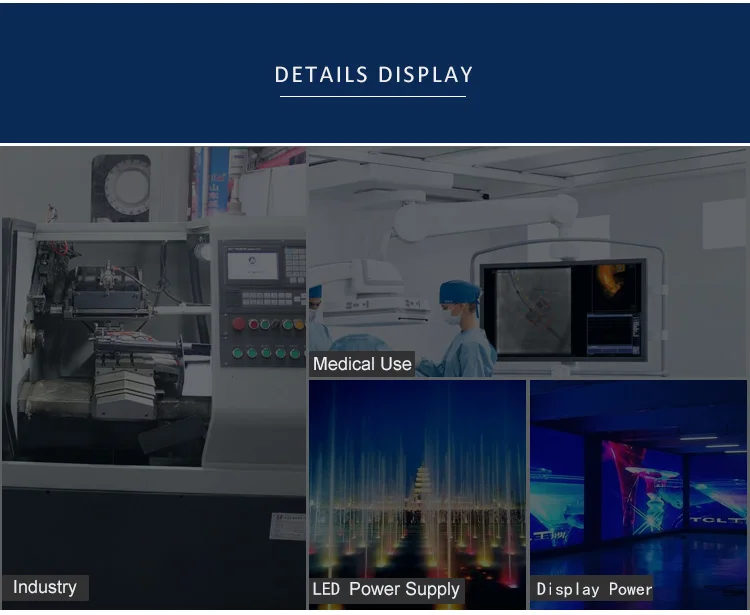Viewport: 750px width, 615px height.
Task: Click the "Display Power" caption label
Action: pyautogui.click(x=595, y=589)
